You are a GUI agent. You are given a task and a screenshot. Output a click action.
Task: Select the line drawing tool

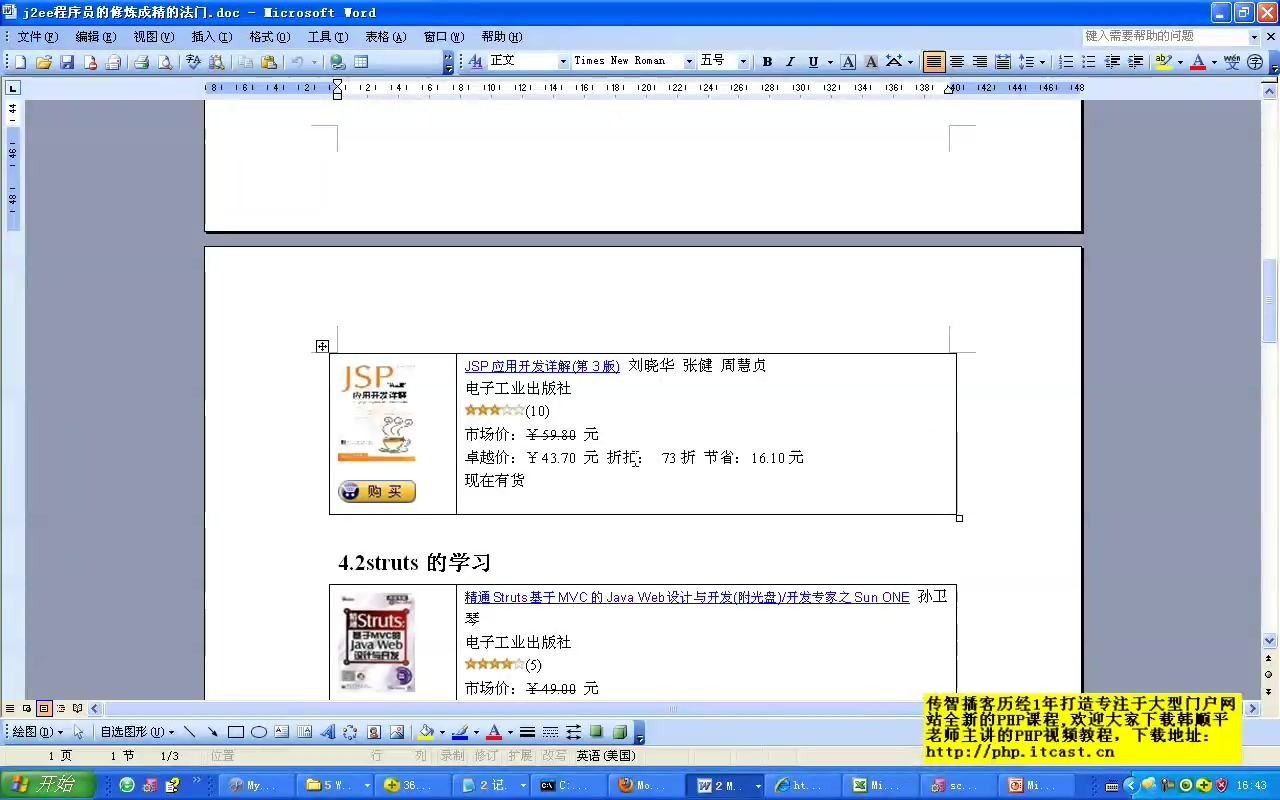pyautogui.click(x=189, y=732)
